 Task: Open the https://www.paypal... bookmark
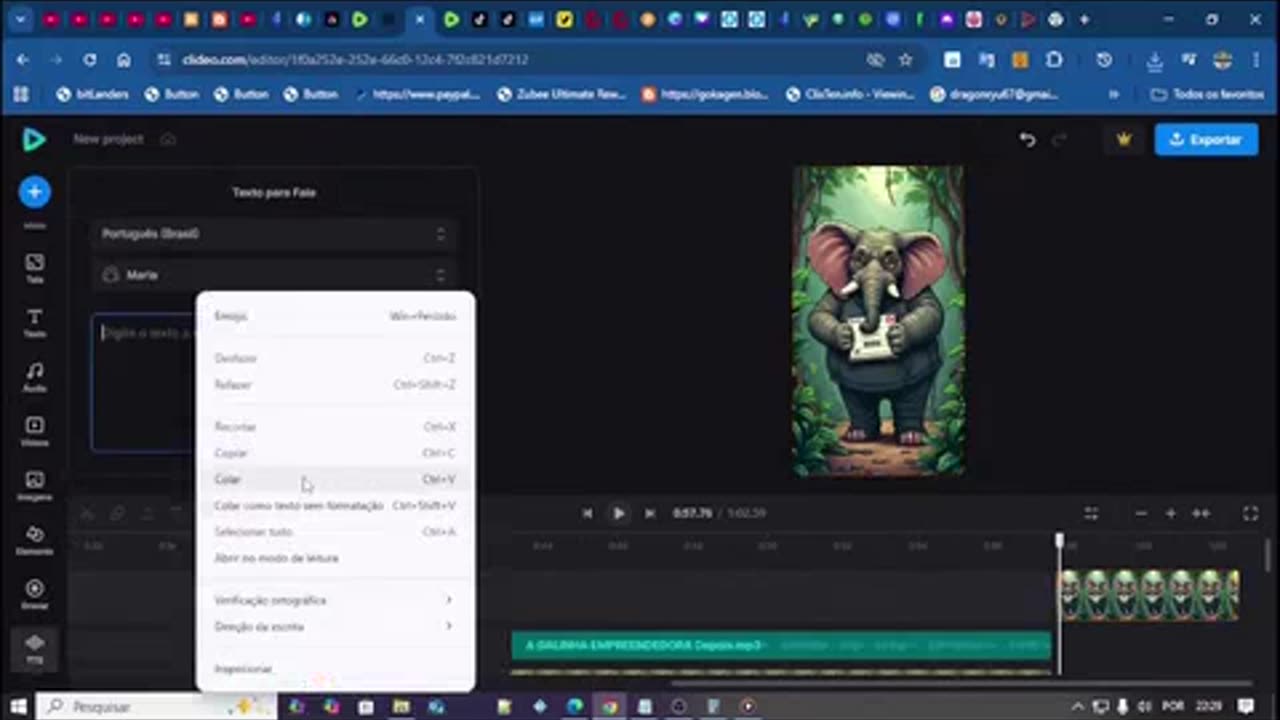(418, 94)
